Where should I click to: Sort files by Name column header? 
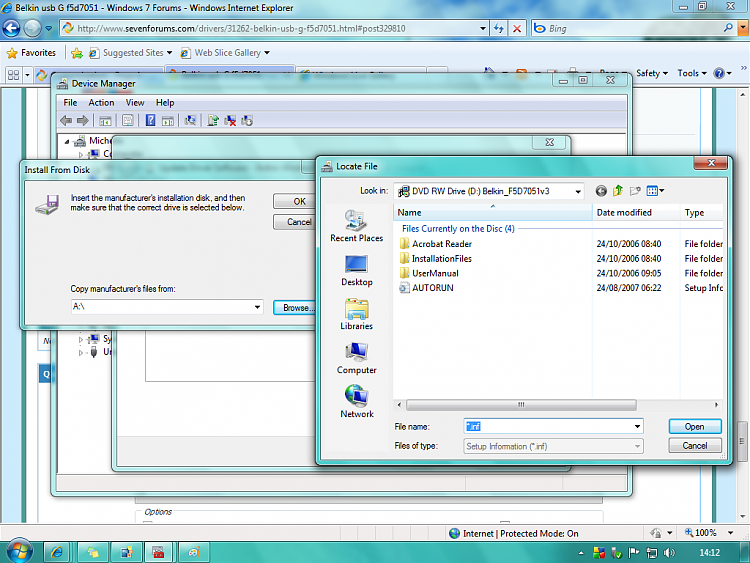tap(492, 213)
